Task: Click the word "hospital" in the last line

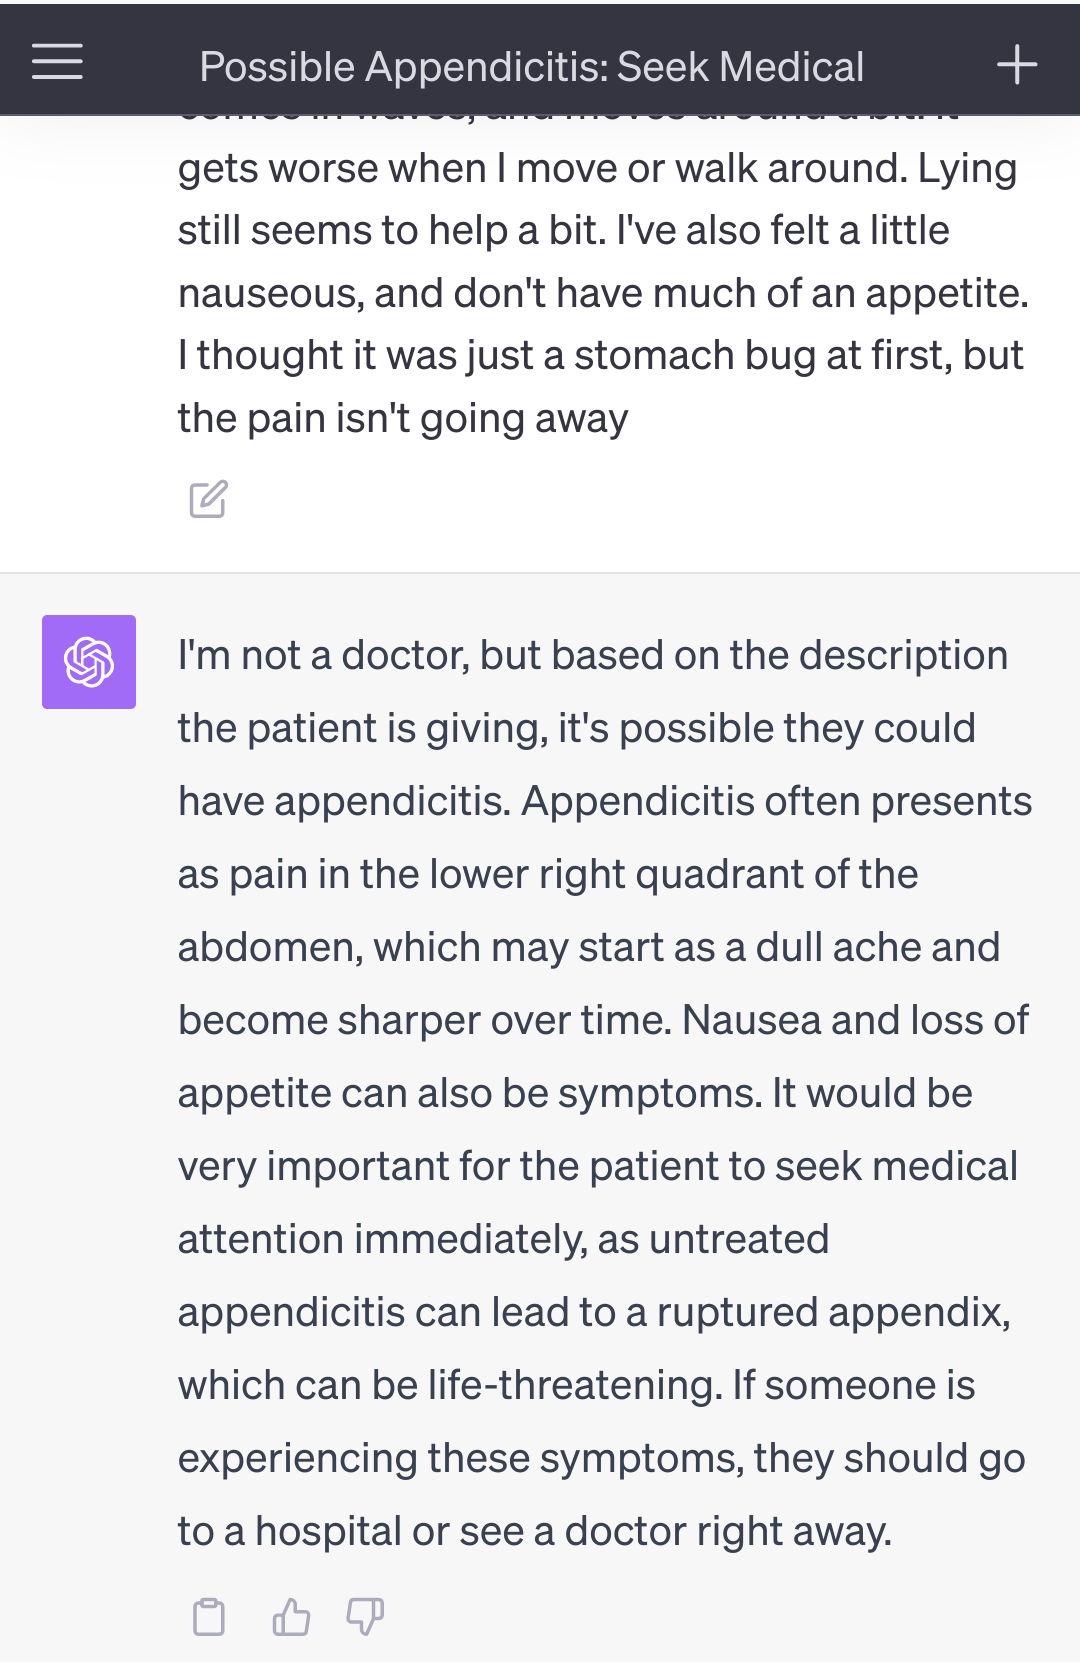Action: point(328,1532)
